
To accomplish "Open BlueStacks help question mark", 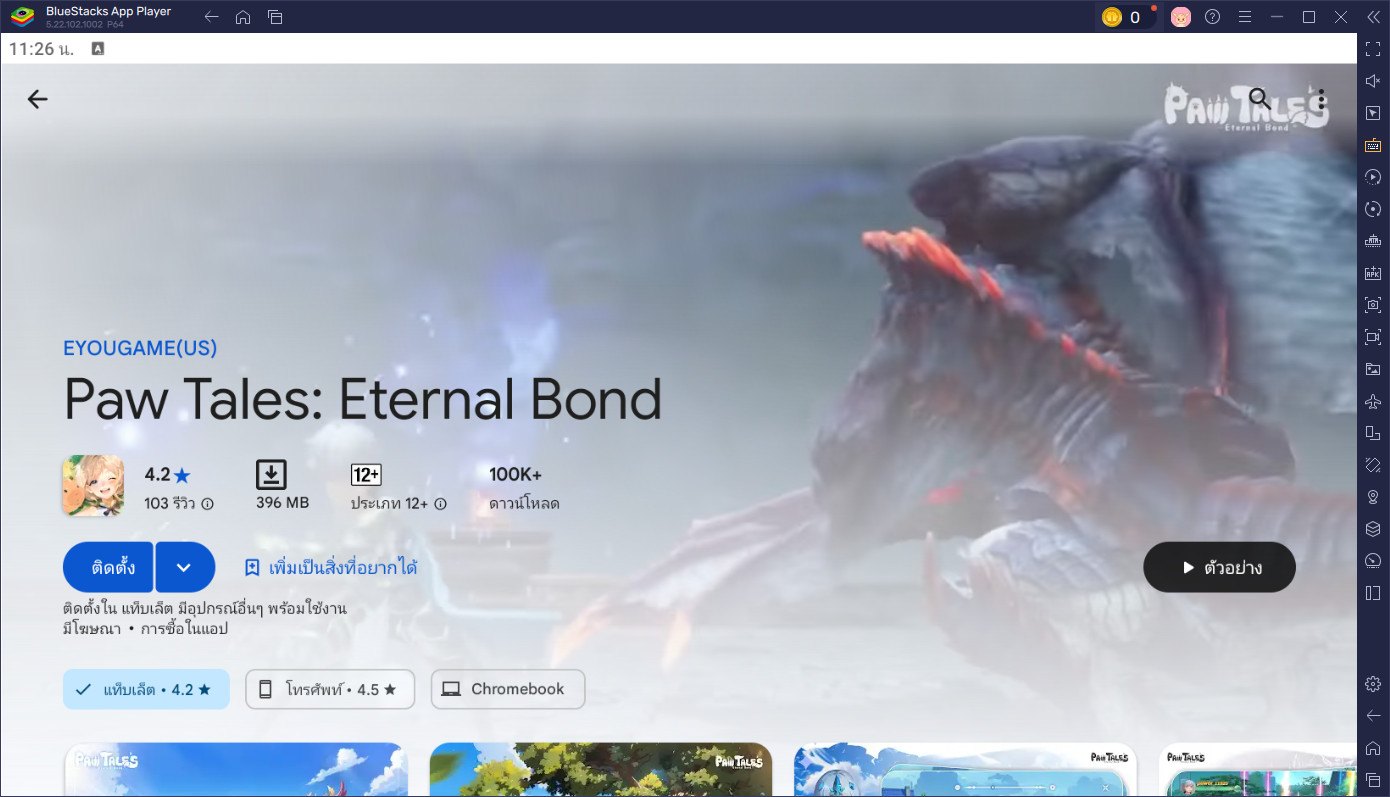I will point(1213,17).
